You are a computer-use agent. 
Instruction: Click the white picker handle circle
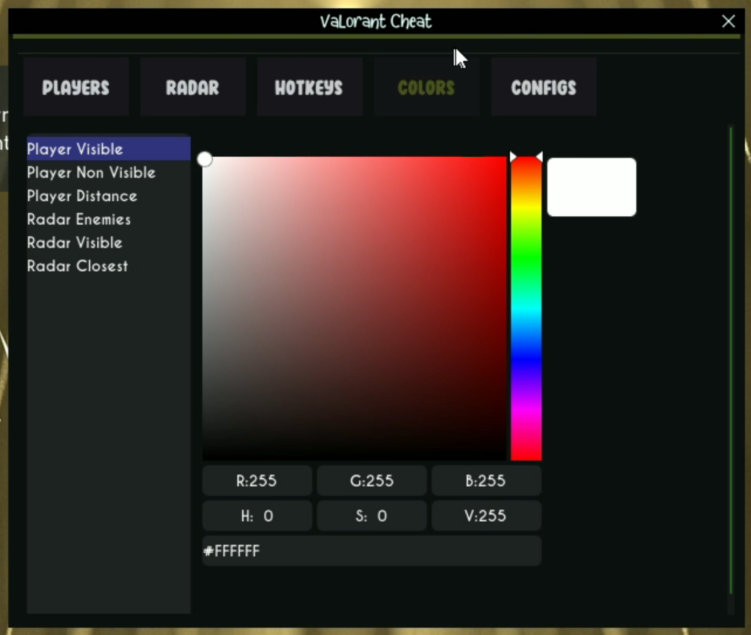click(x=205, y=159)
